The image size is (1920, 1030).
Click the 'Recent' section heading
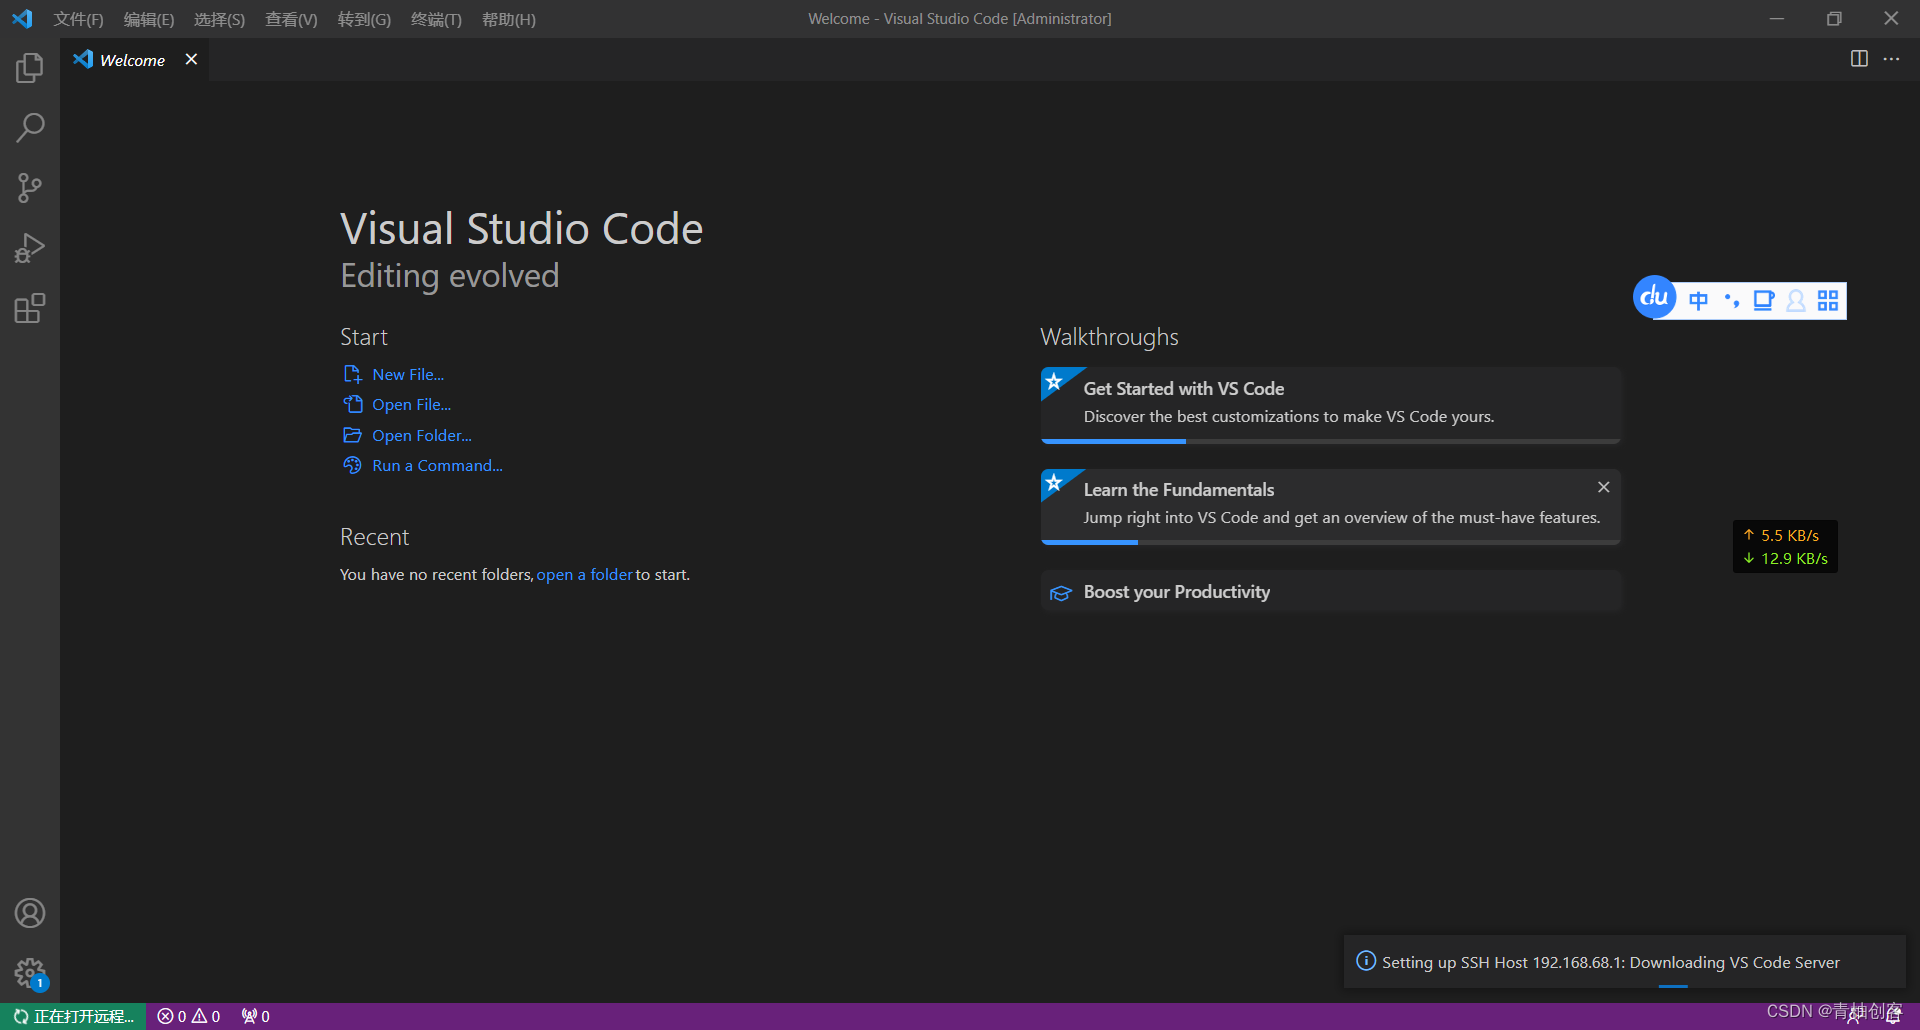click(374, 537)
